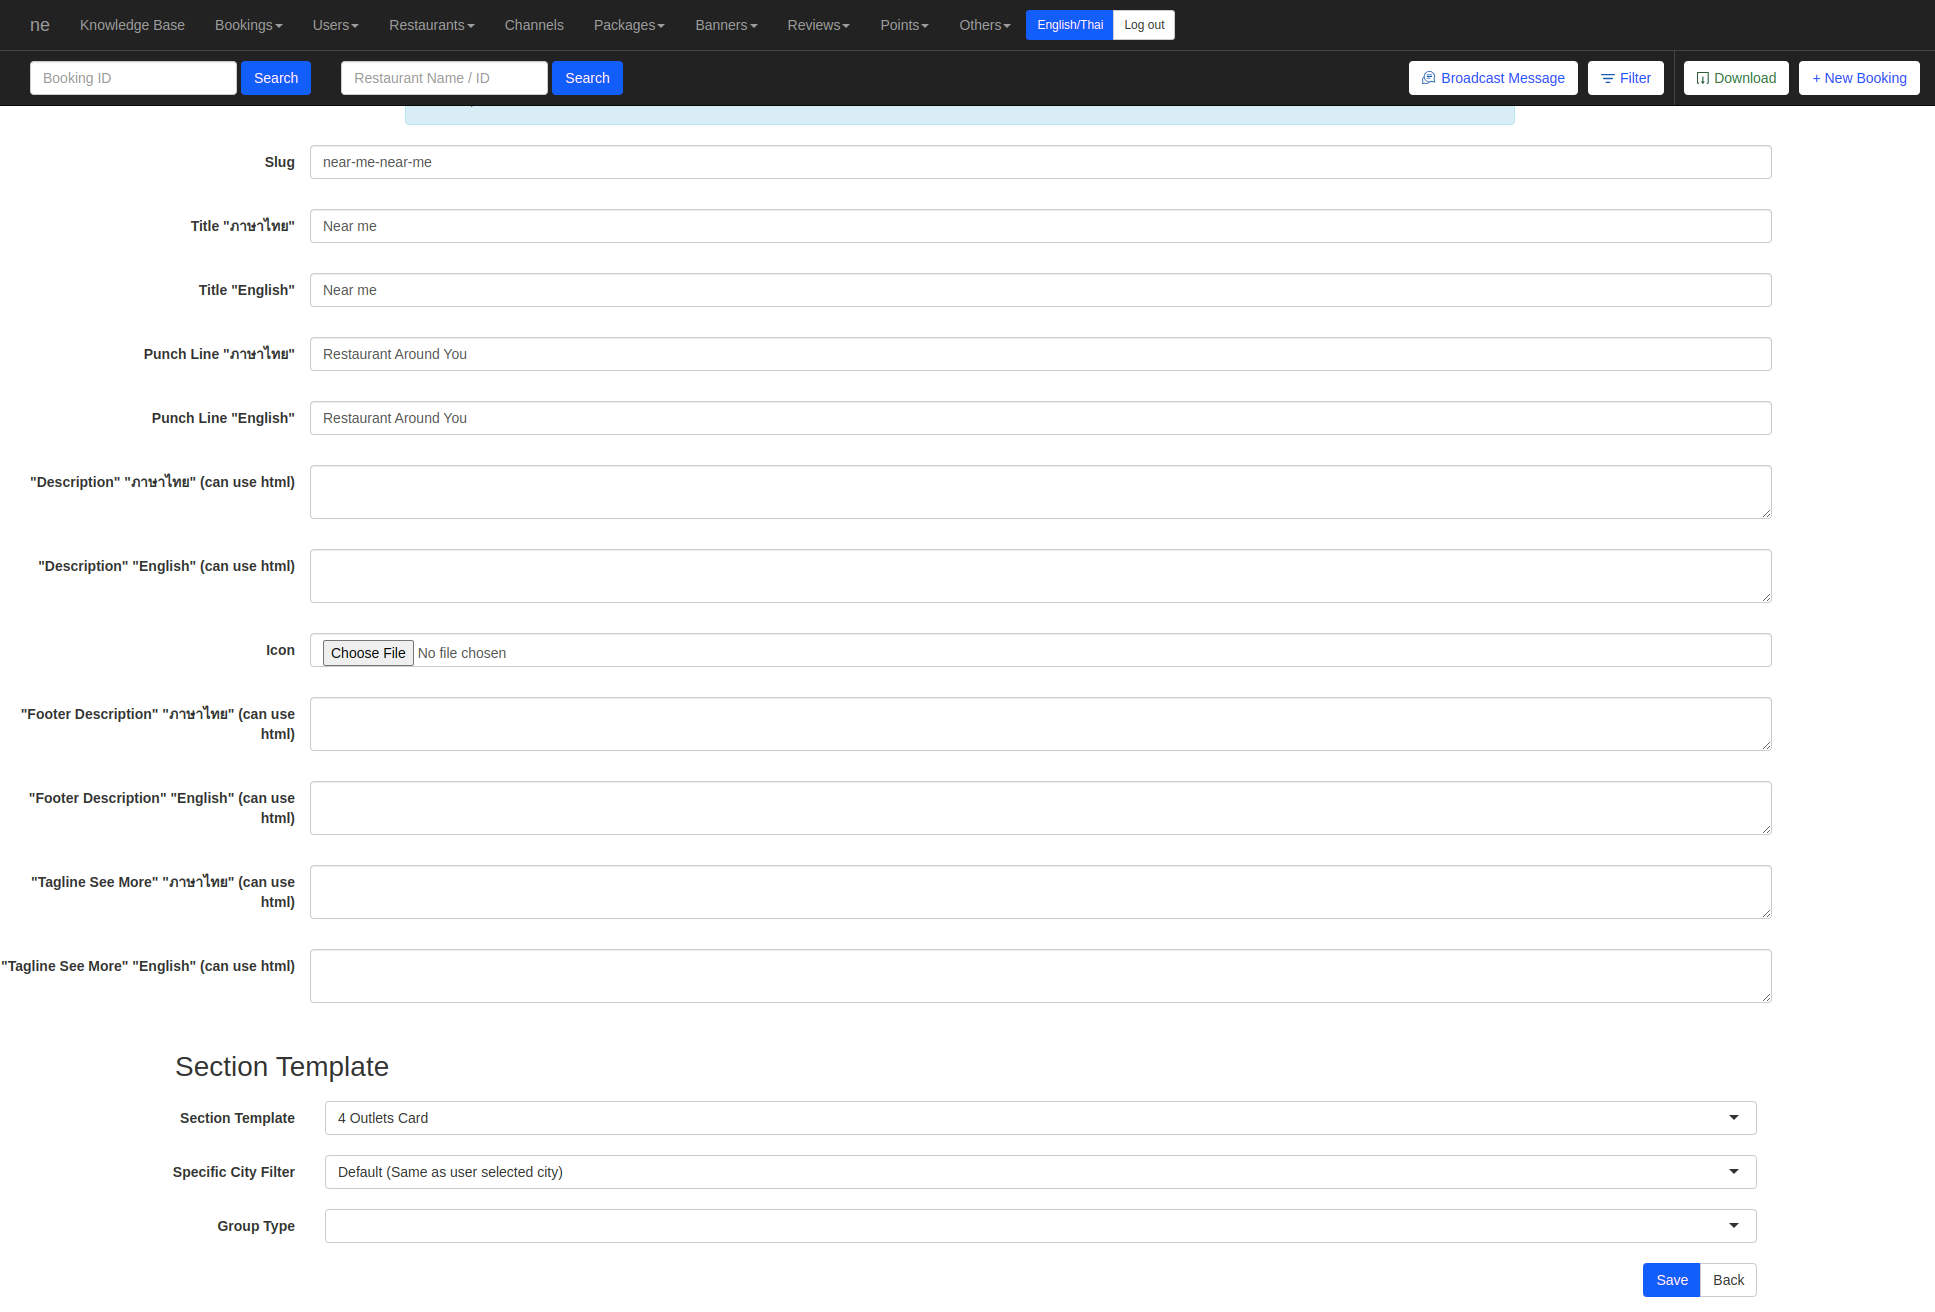Click the + New Booking button
The width and height of the screenshot is (1935, 1312).
coord(1858,78)
